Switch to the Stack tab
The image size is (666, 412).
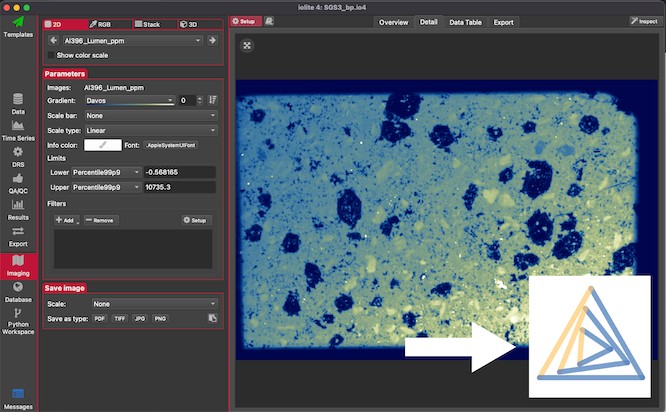(155, 24)
